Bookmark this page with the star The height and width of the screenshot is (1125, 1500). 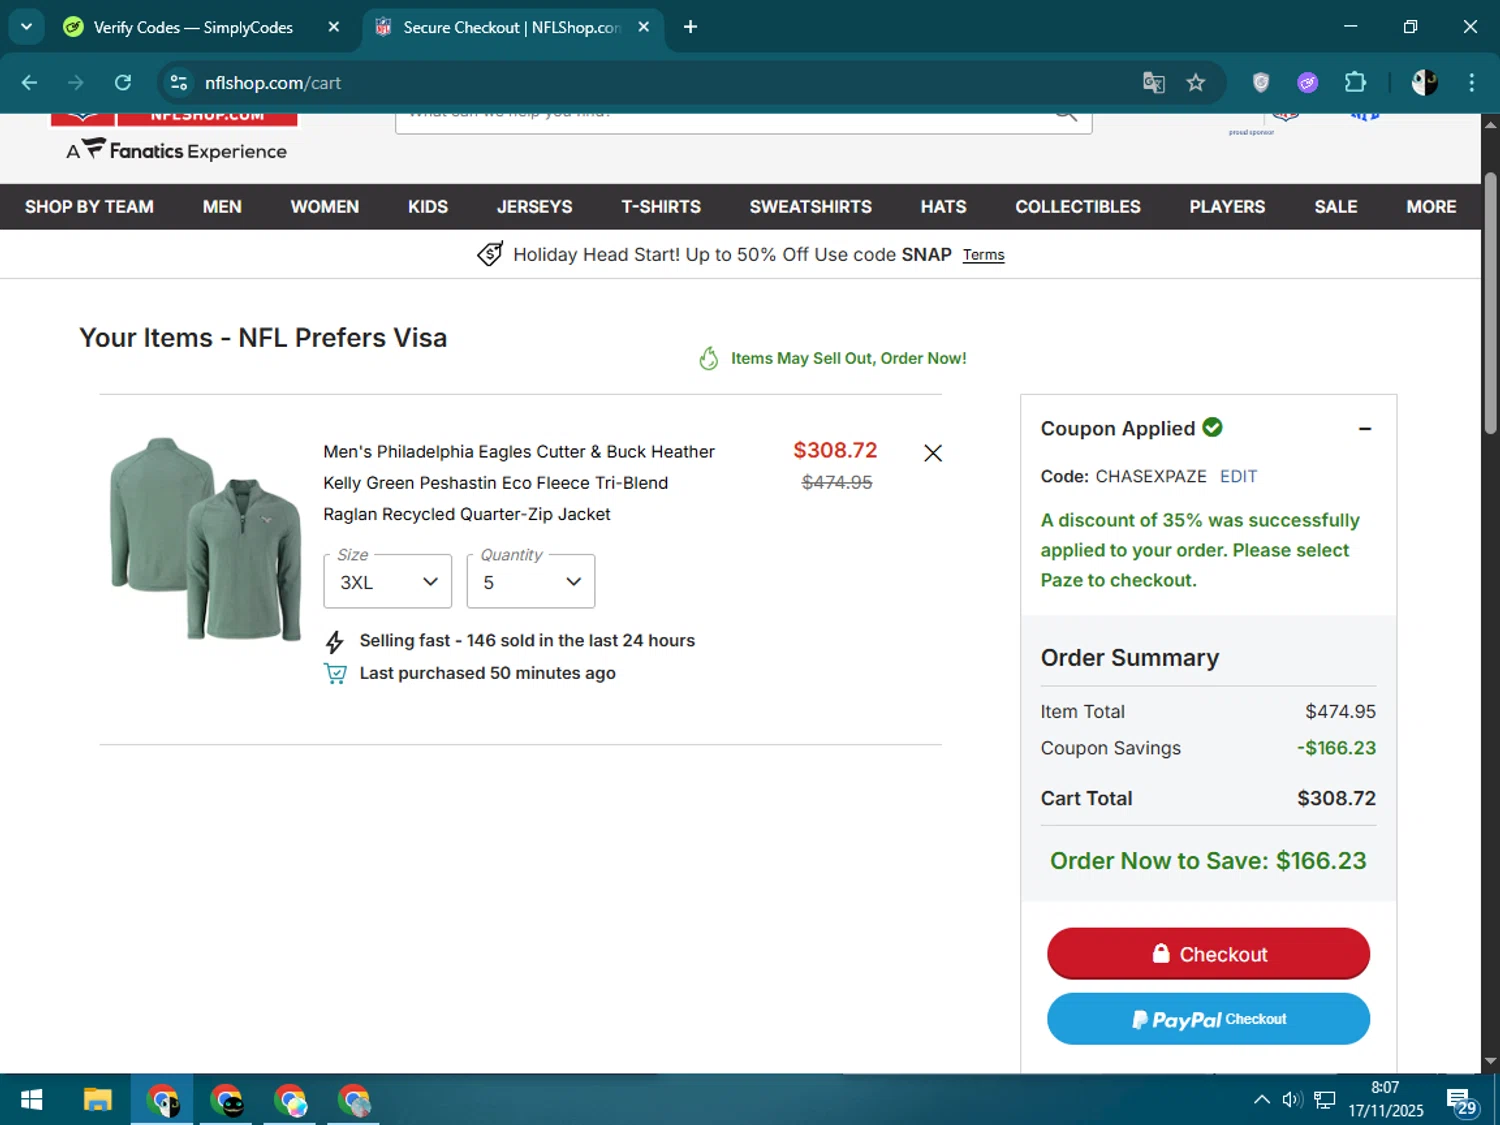pyautogui.click(x=1196, y=83)
